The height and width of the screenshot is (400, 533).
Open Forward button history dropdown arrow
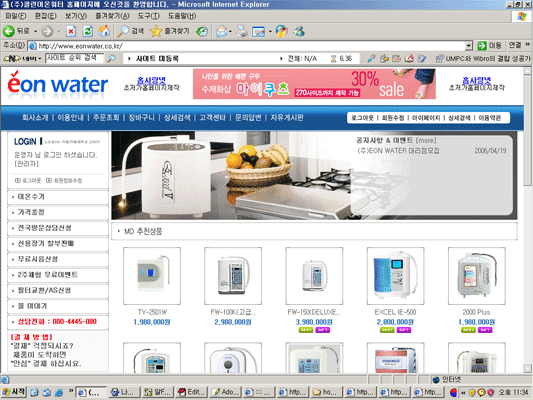point(58,31)
